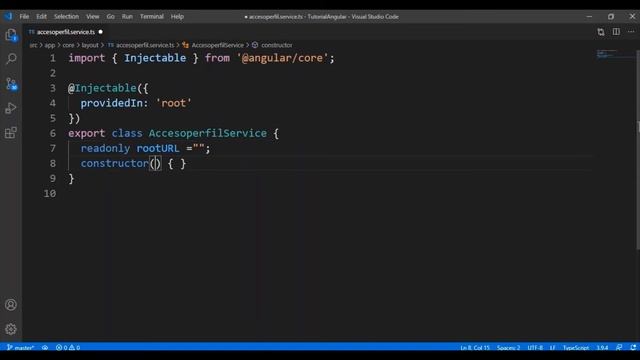Image resolution: width=640 pixels, height=360 pixels.
Task: Change language mode TypeScript
Action: [x=576, y=348]
